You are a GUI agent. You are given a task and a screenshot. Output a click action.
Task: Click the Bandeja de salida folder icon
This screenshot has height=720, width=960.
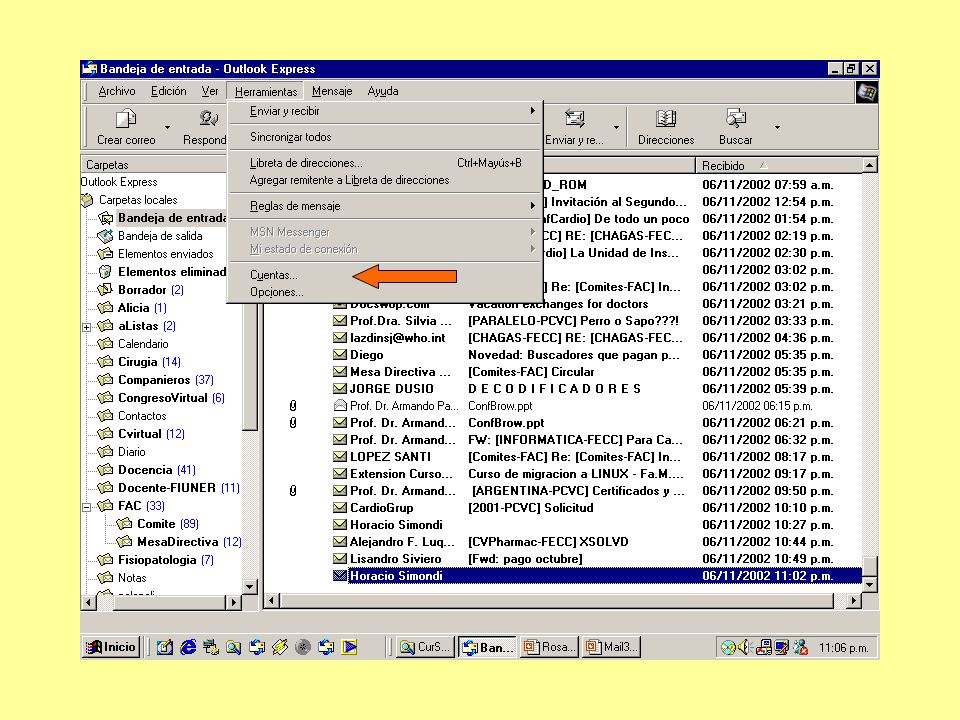pos(105,236)
